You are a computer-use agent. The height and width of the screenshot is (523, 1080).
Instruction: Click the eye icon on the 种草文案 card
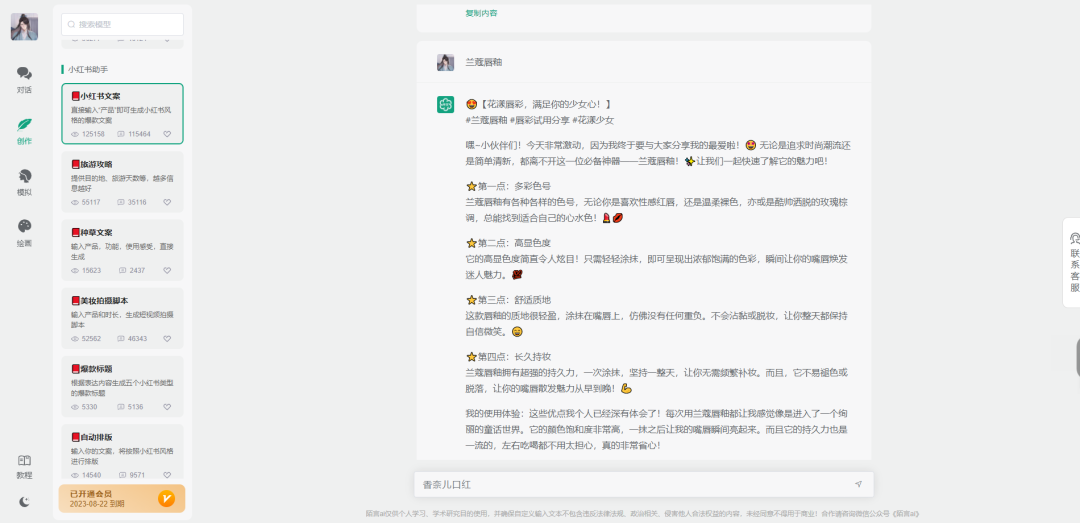point(75,271)
